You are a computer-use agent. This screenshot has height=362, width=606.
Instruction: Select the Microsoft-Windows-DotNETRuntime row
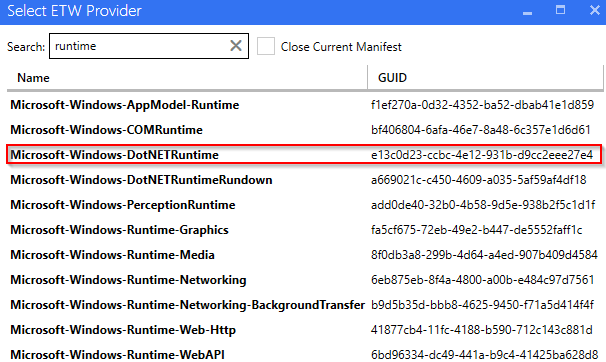(x=304, y=155)
